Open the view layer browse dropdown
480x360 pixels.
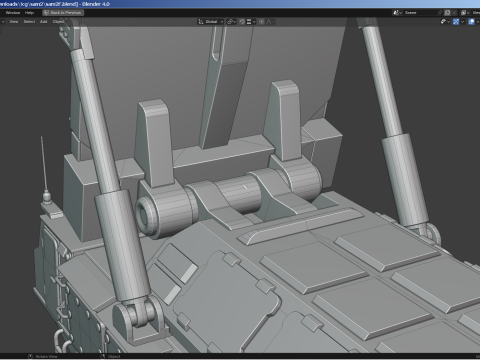click(x=465, y=13)
